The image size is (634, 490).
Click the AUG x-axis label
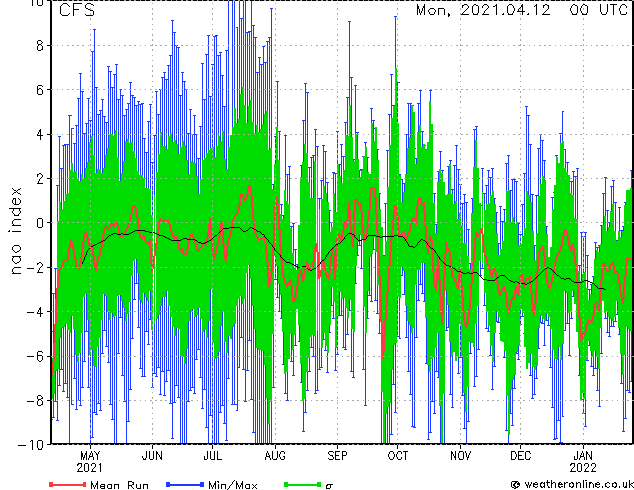tap(275, 456)
